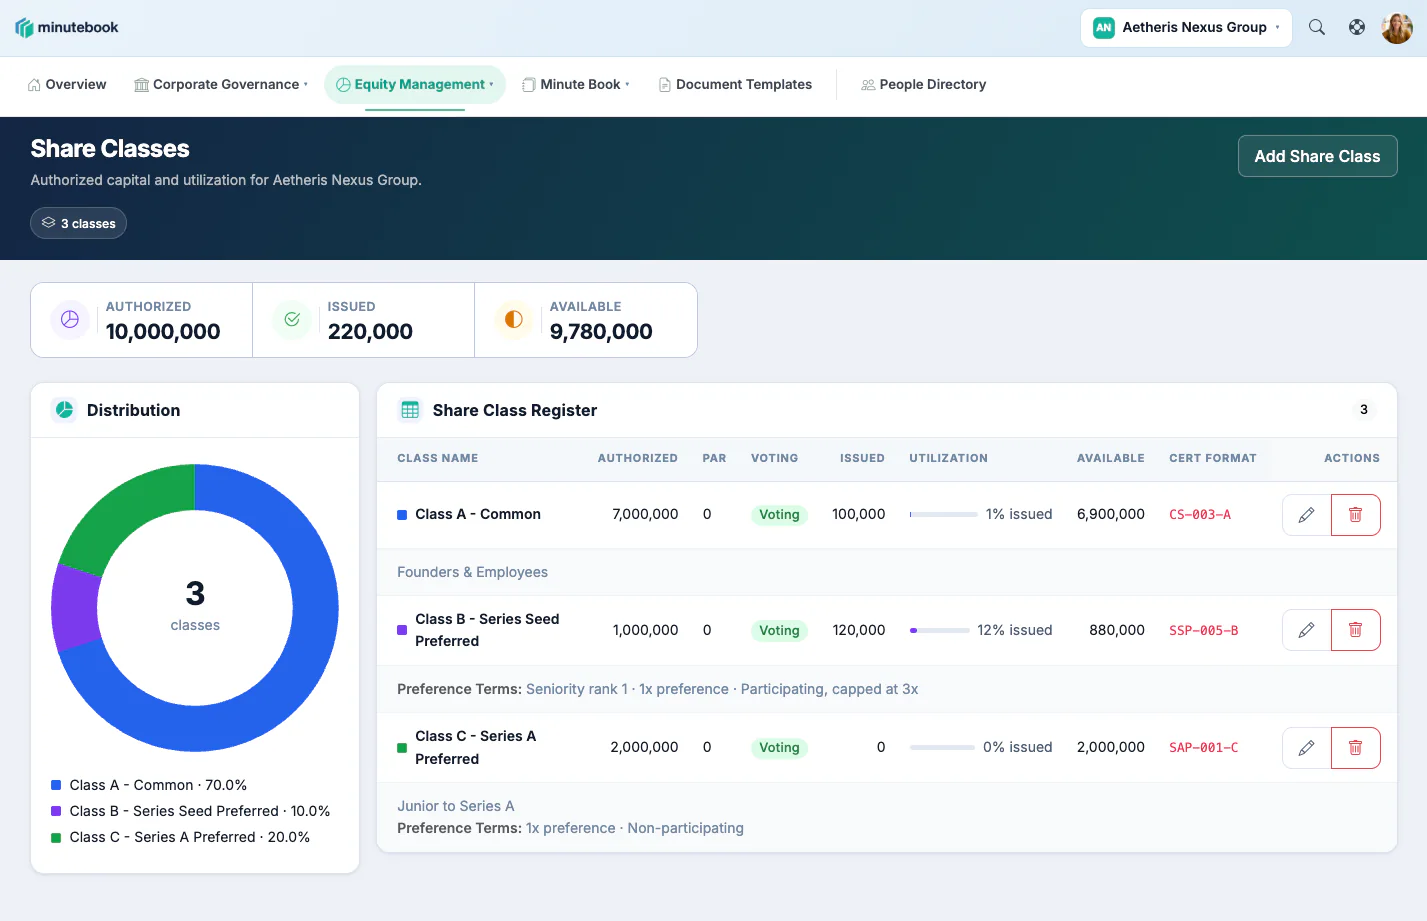Click the Class A - Common utilization bar
Screen dimensions: 1427x921
click(x=943, y=515)
